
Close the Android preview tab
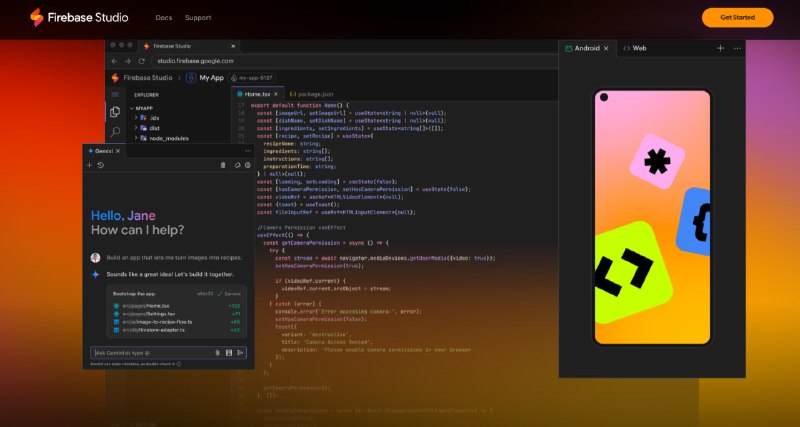[606, 48]
